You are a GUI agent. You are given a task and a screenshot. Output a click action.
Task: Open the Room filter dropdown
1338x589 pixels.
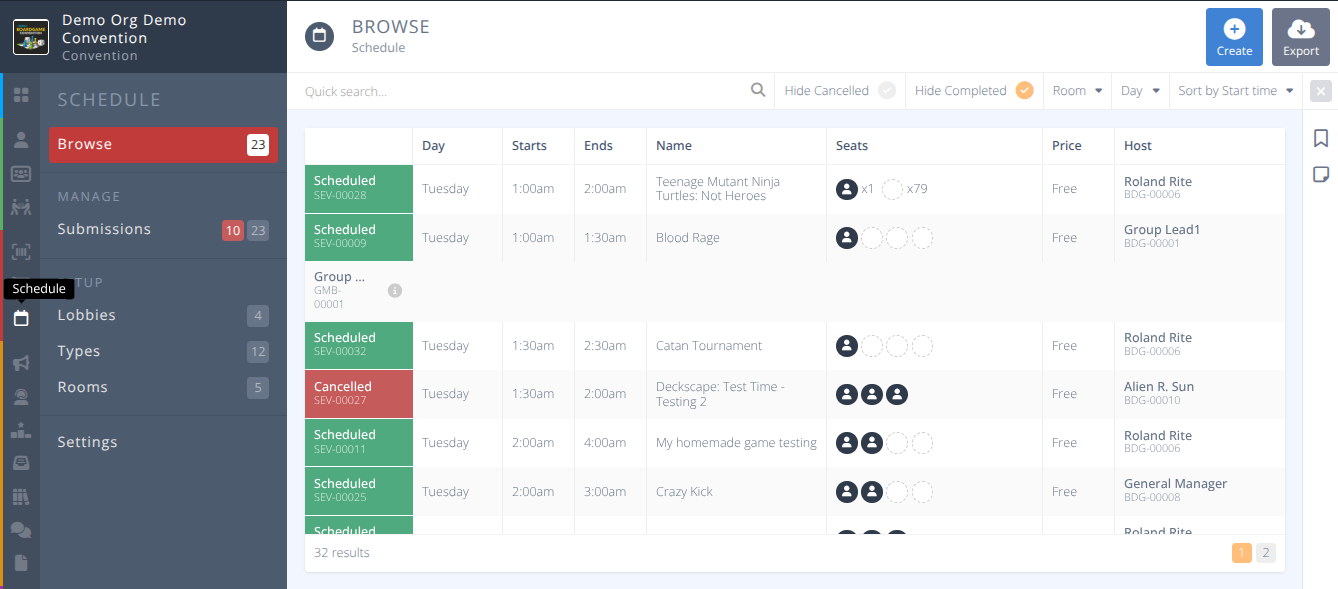coord(1077,90)
